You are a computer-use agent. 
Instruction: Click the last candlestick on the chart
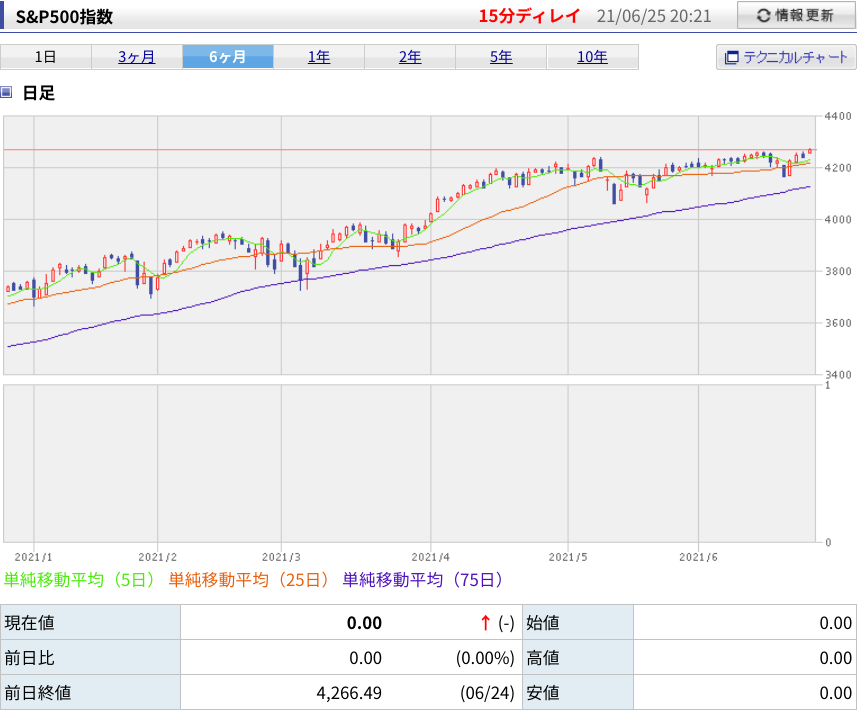pos(810,151)
